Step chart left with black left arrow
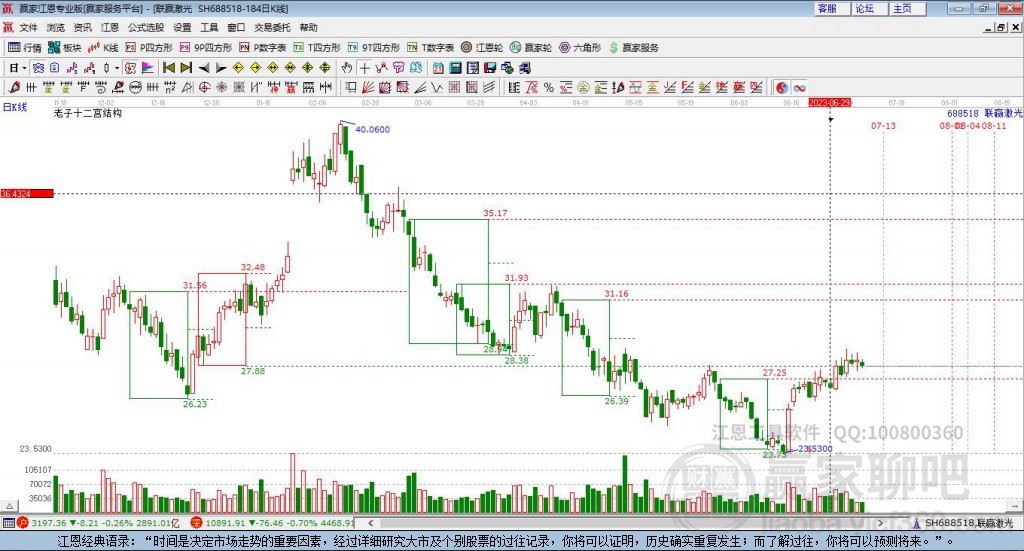The width and height of the screenshot is (1024, 551). point(204,68)
